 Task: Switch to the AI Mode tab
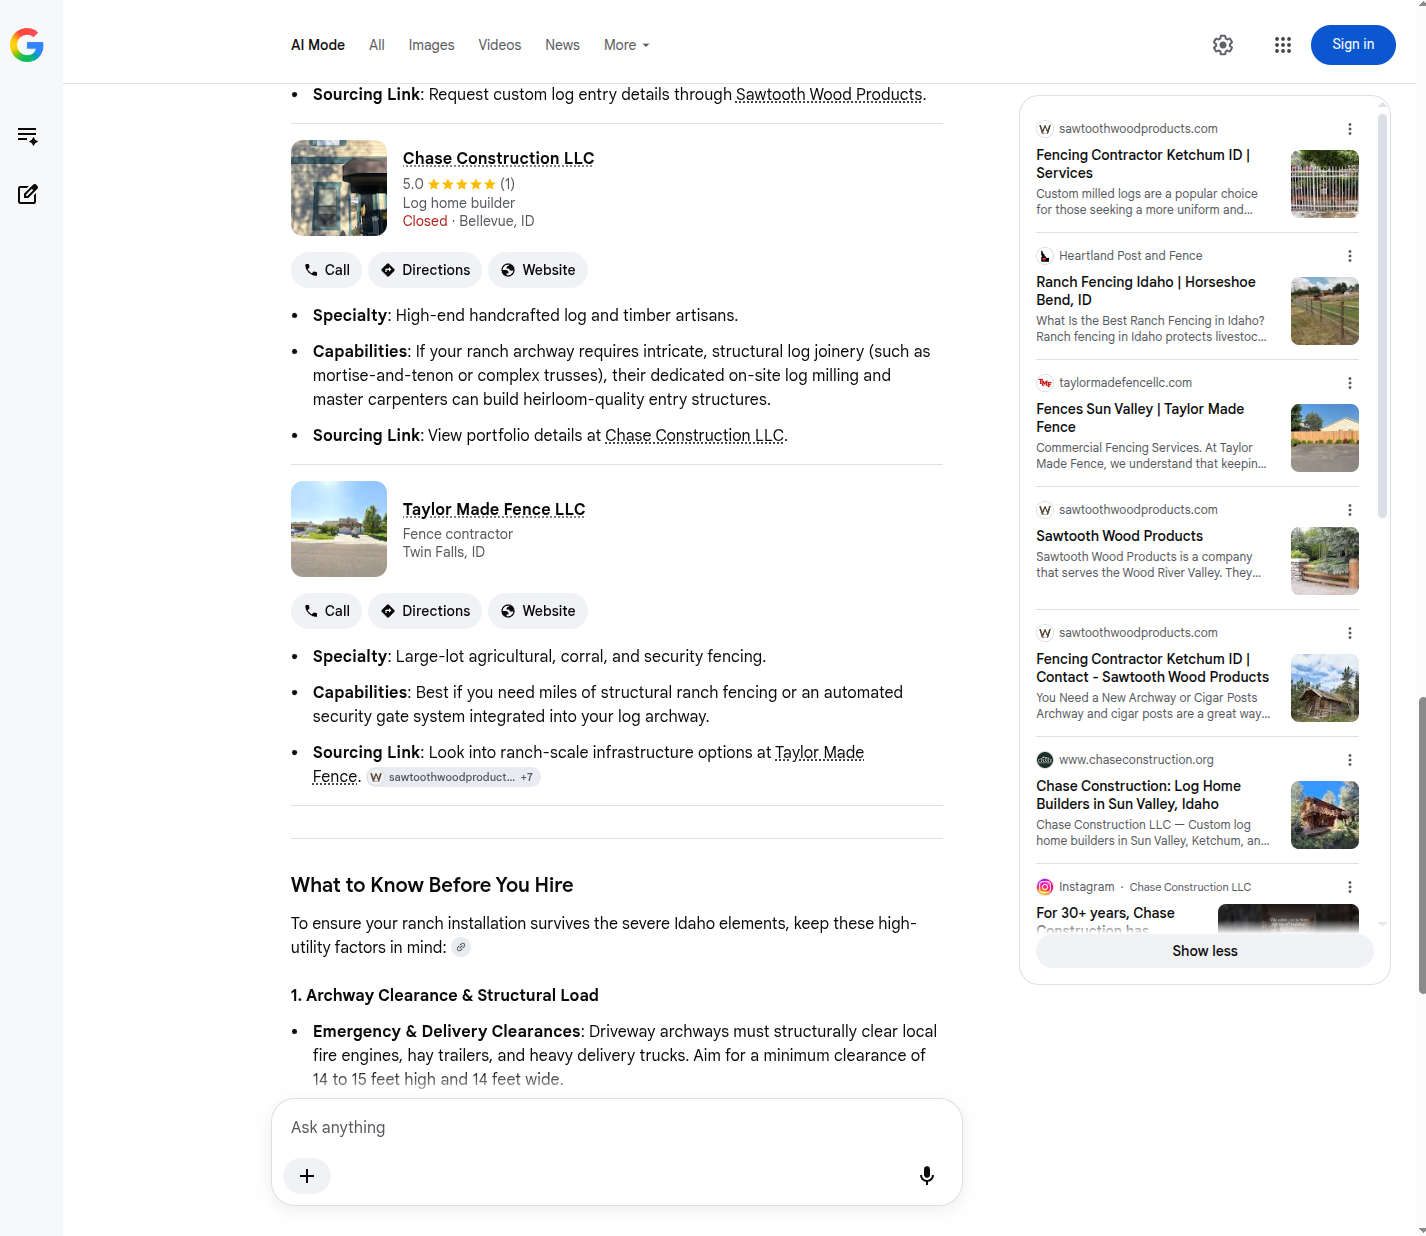318,45
